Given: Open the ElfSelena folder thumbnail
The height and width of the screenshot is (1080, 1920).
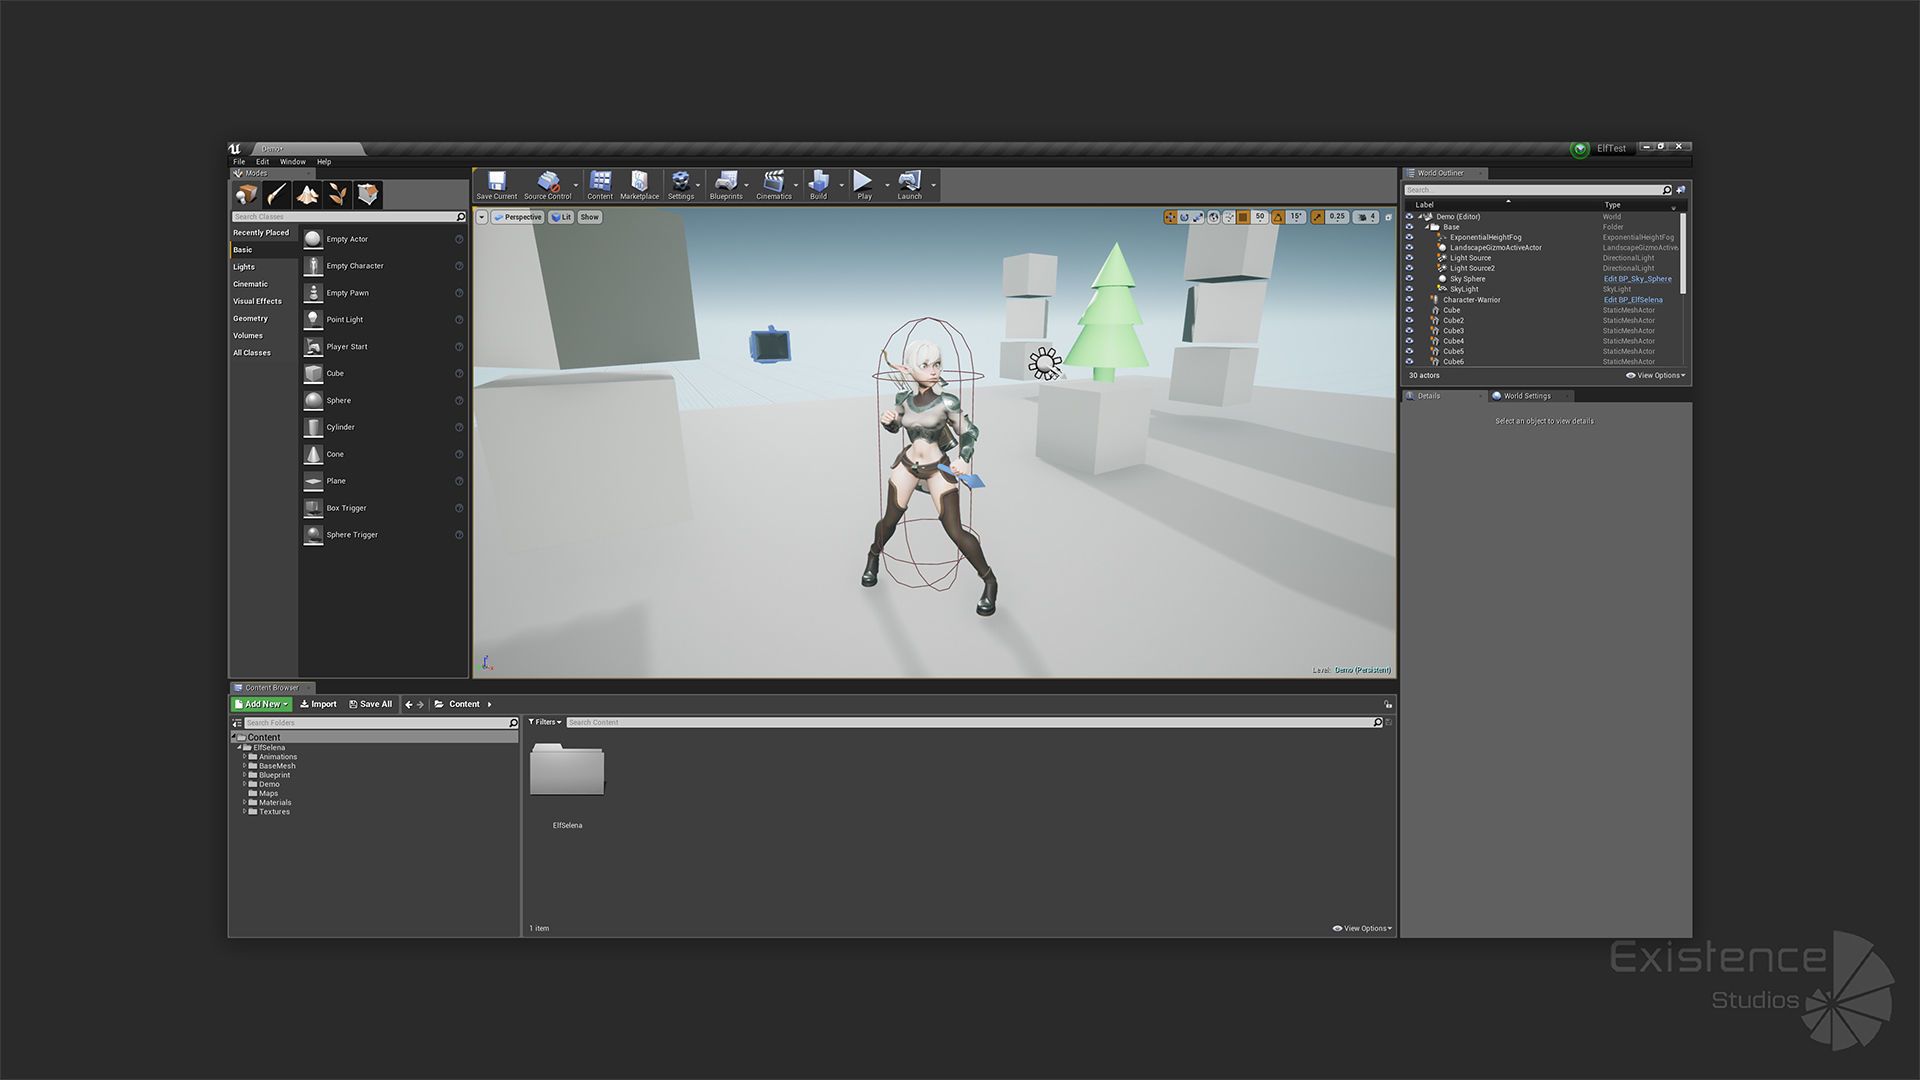Looking at the screenshot, I should point(567,770).
